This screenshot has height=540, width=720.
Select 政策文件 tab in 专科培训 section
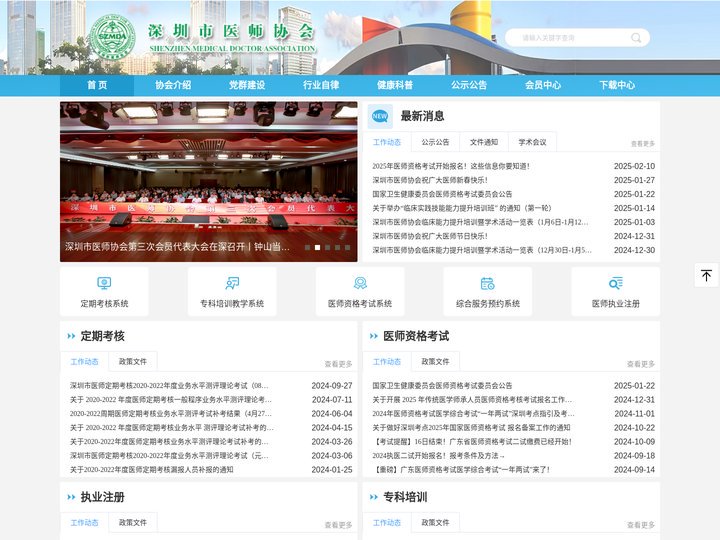435,523
